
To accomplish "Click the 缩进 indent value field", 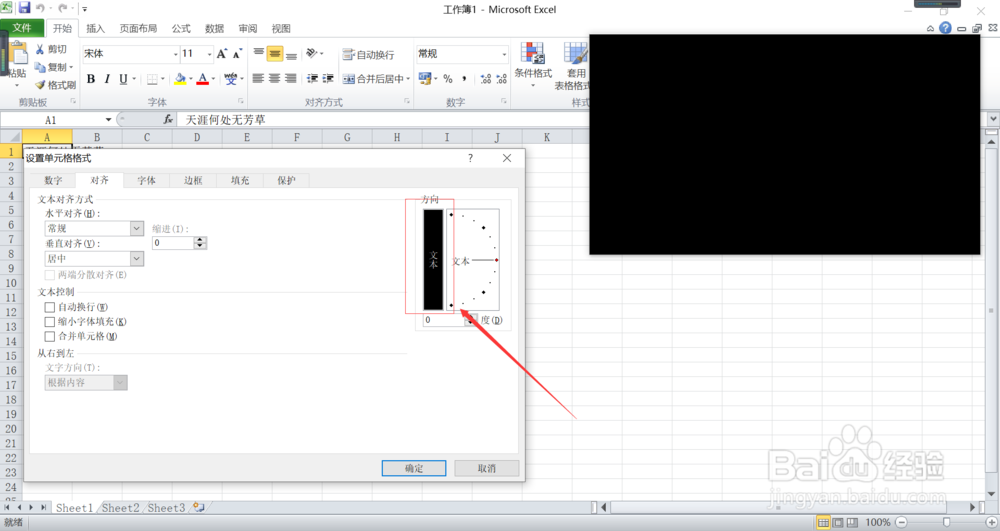I will coord(173,243).
